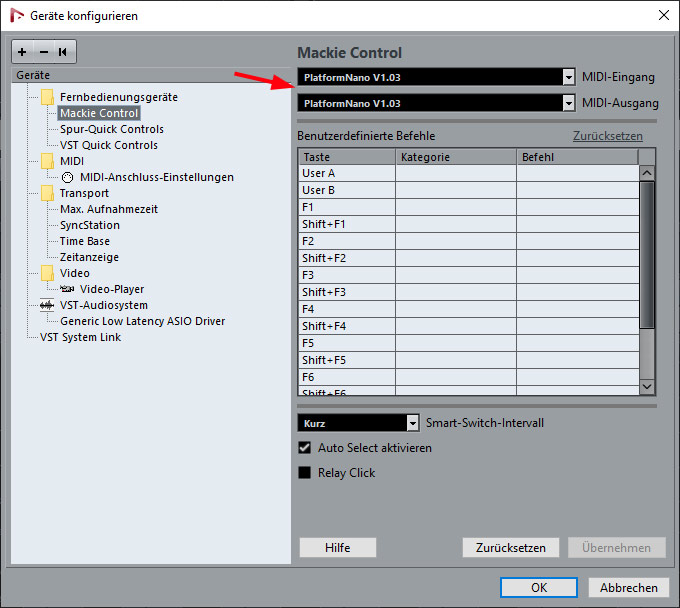Screen dimensions: 680x608
Task: Click the Zurücksetzen link above command table
Action: click(x=607, y=136)
